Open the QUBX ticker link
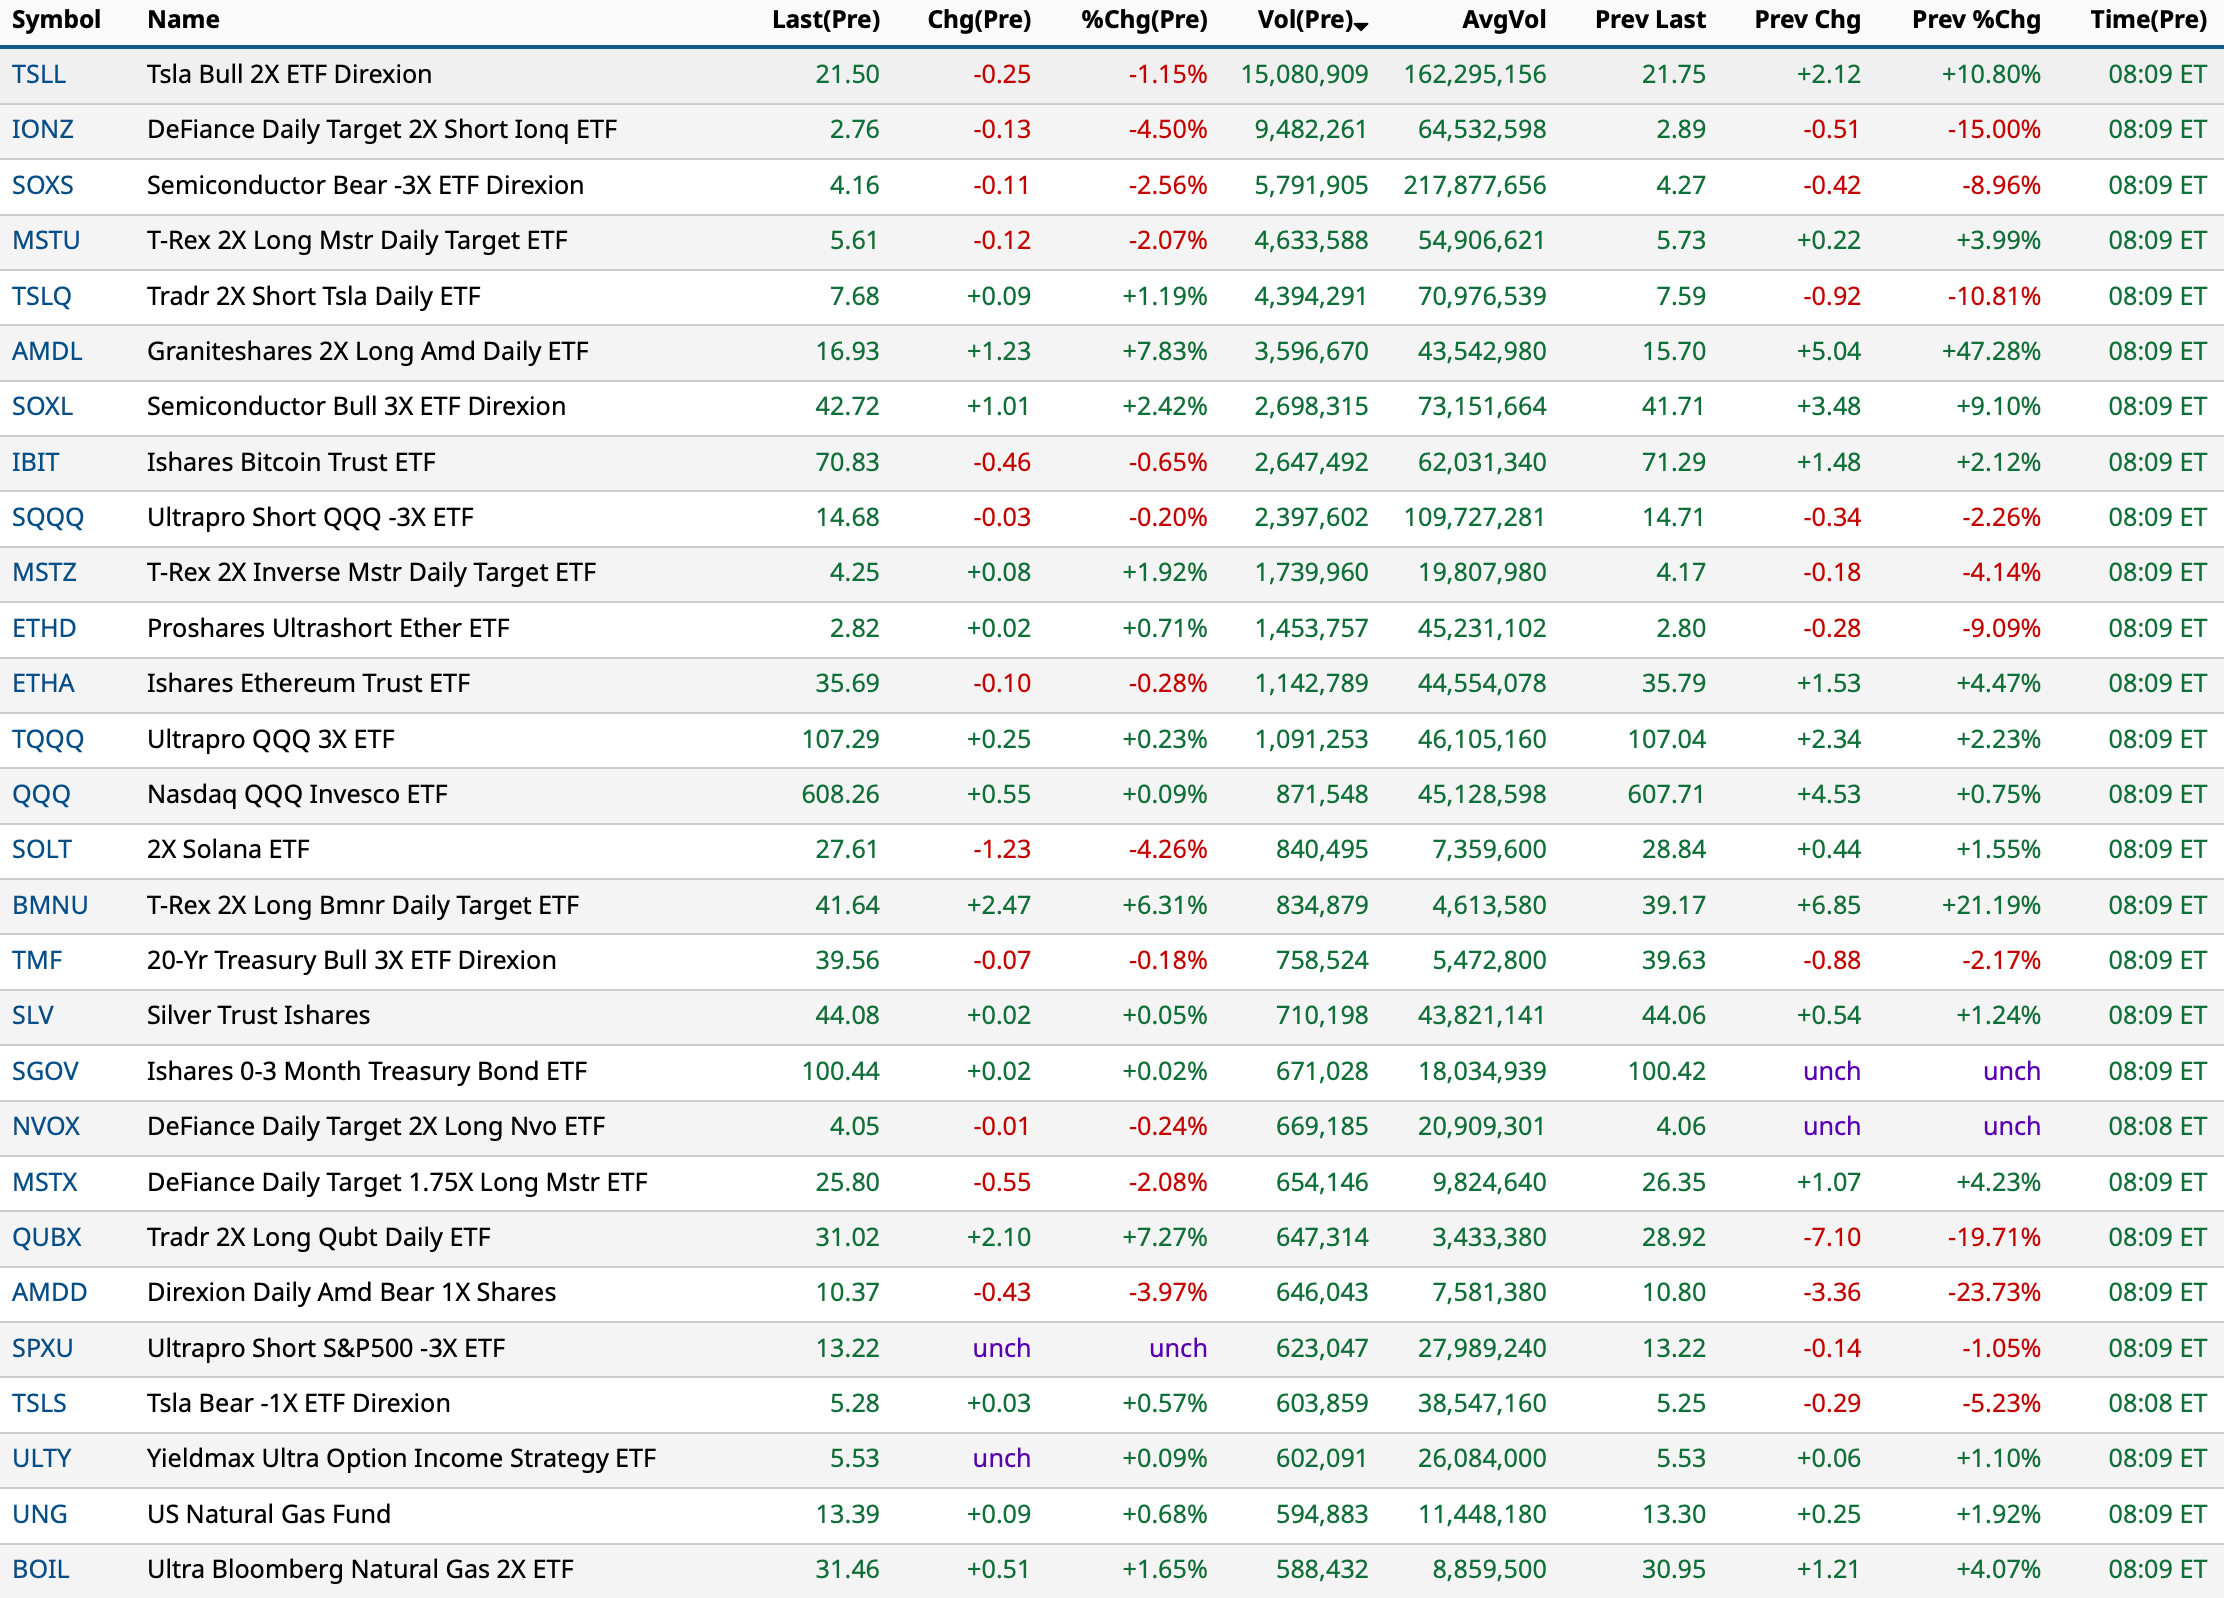The height and width of the screenshot is (1598, 2224). (47, 1237)
